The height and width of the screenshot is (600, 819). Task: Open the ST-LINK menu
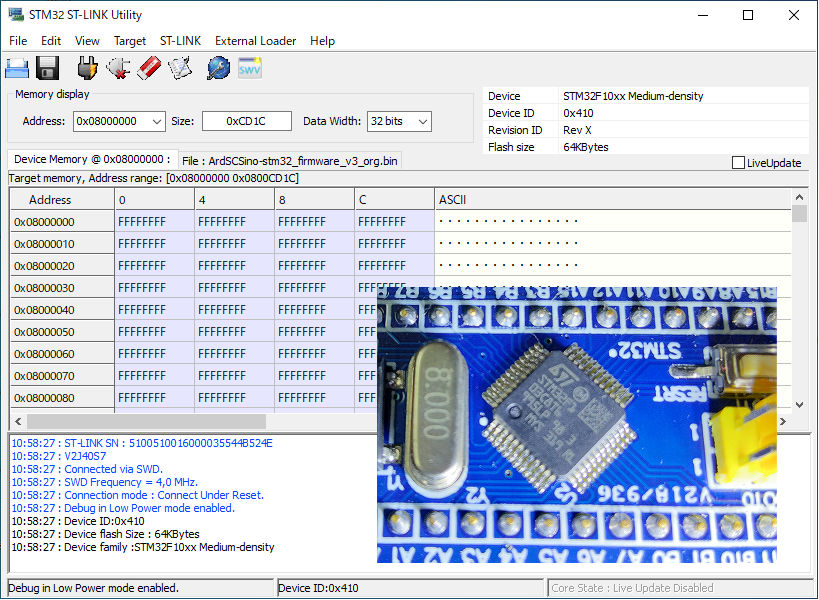[180, 41]
